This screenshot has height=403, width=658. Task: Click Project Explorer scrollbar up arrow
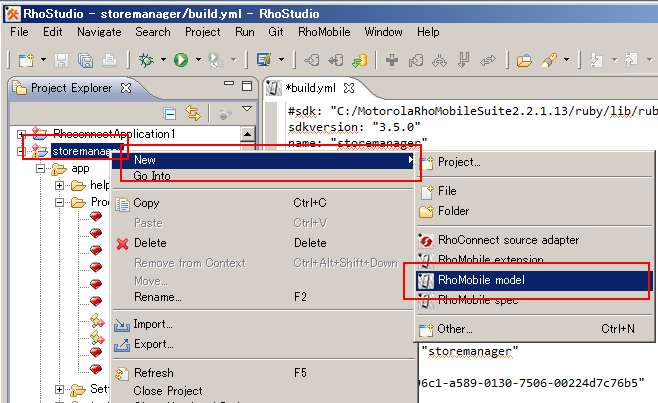[x=247, y=134]
